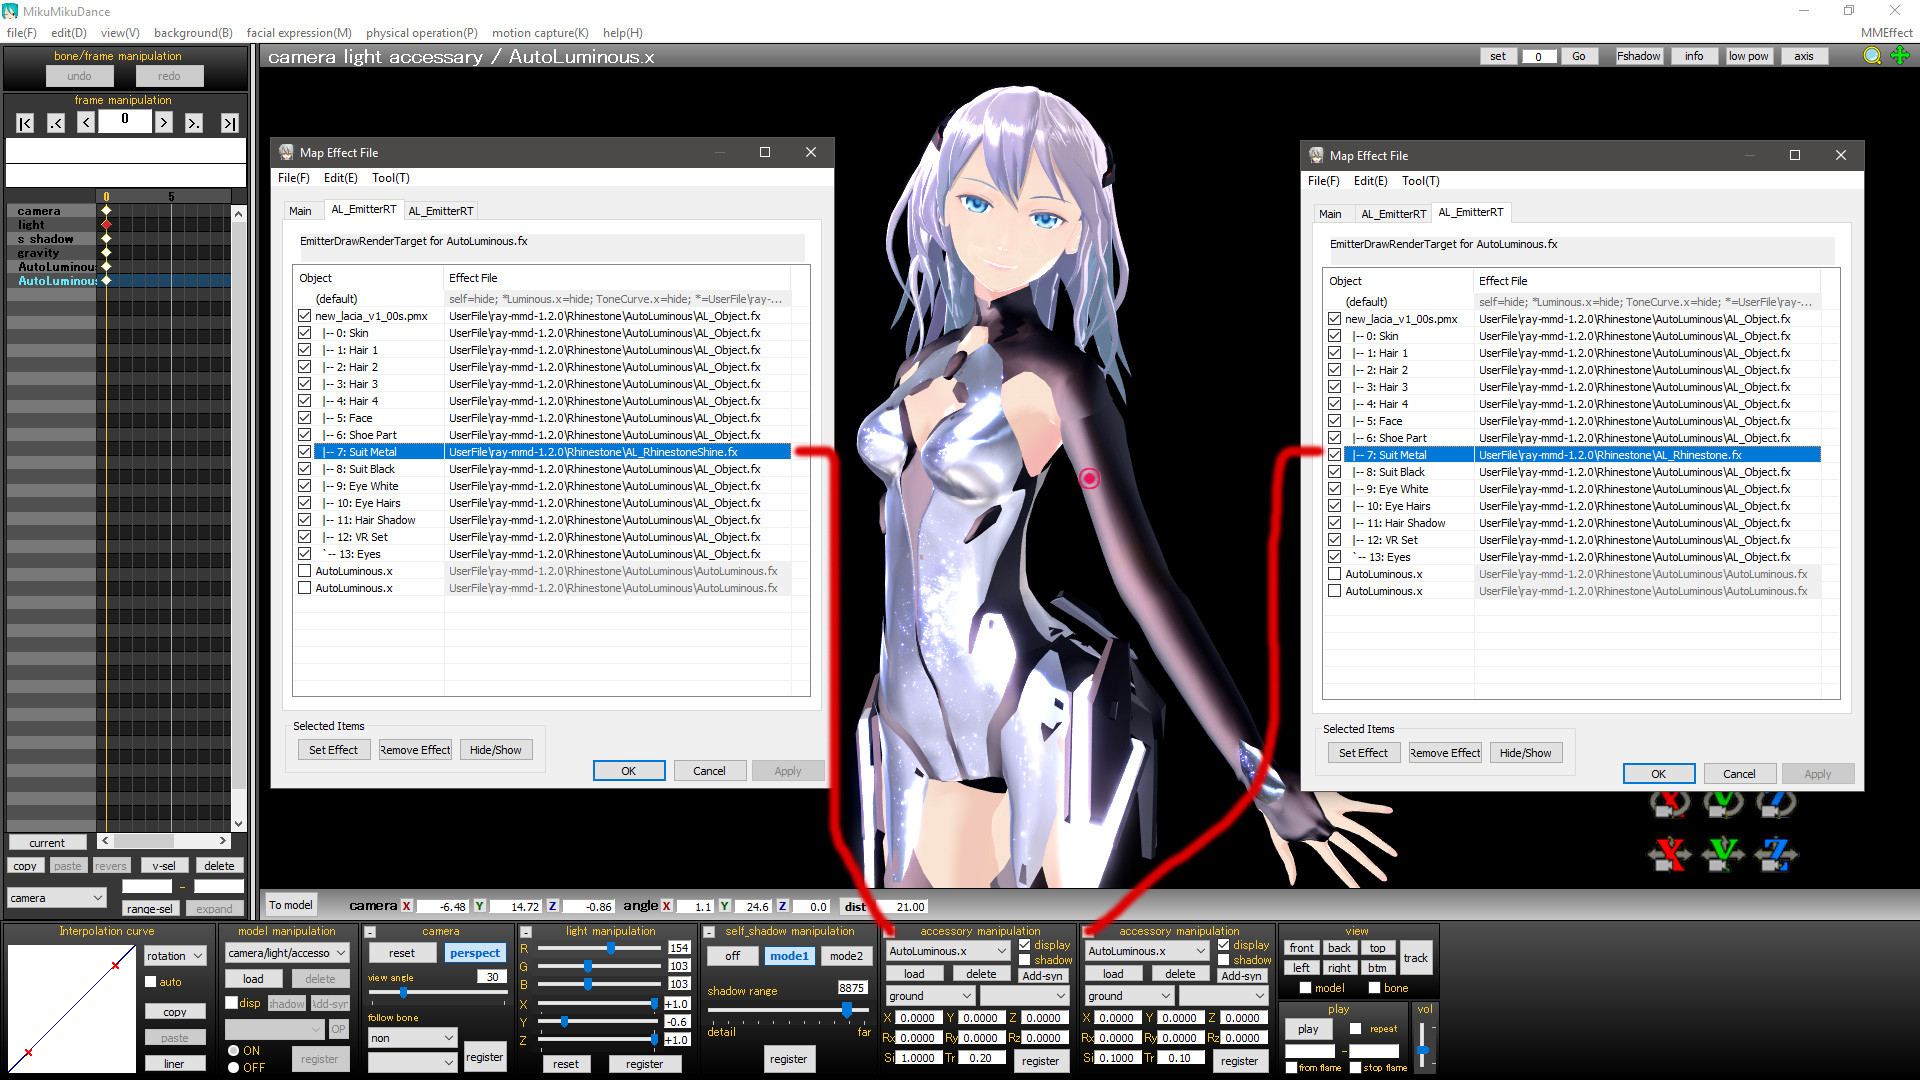This screenshot has height=1080, width=1920.
Task: Click Set Effect in left Map Effect window
Action: (x=333, y=750)
